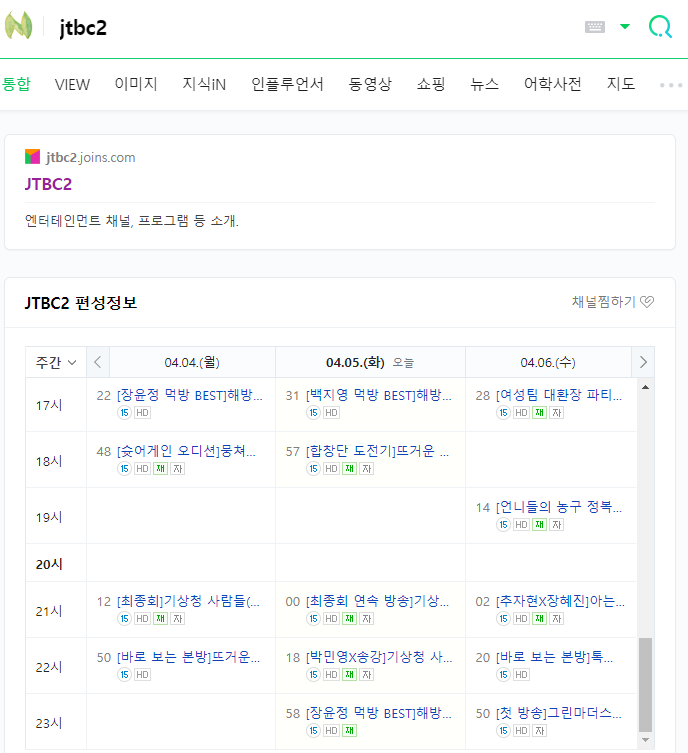Click green 재 icon under 여성팀 대환장 program

(539, 413)
